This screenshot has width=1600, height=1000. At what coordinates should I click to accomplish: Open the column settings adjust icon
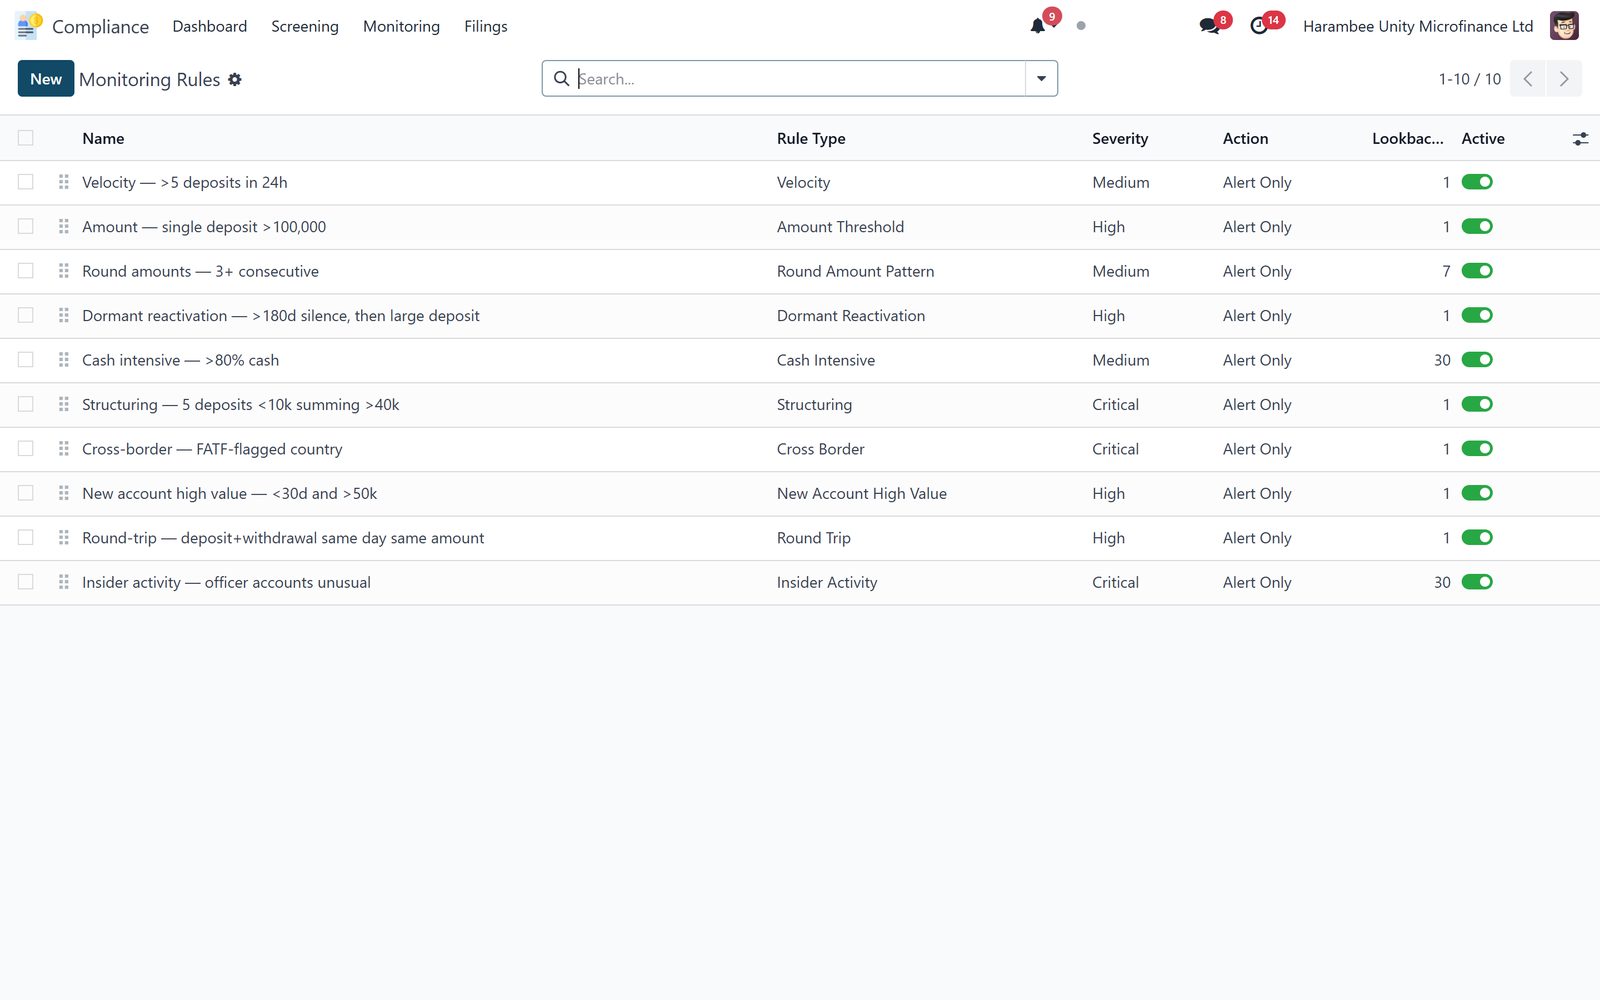point(1580,139)
